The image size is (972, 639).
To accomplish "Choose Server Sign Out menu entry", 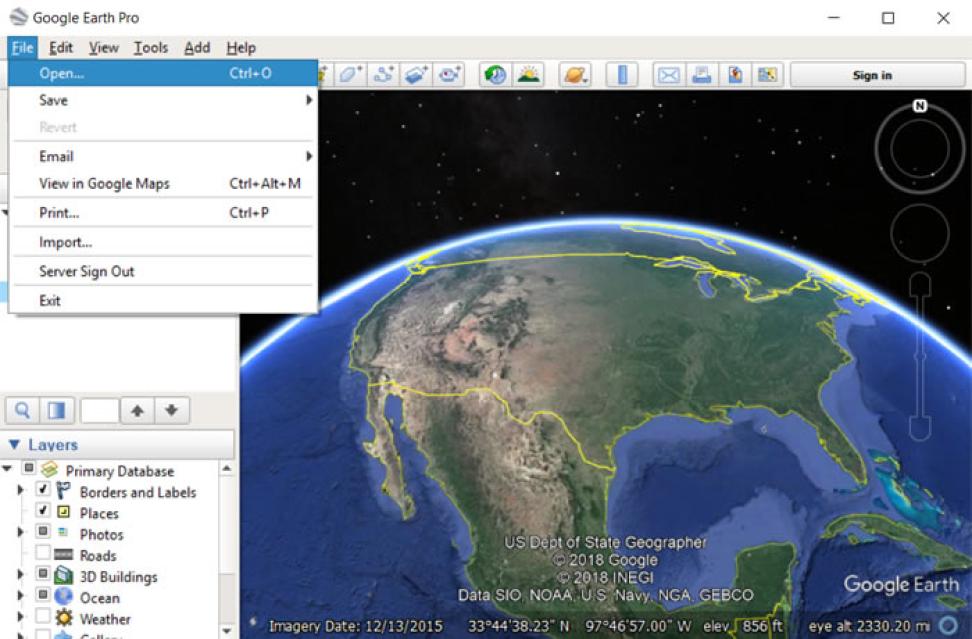I will [x=163, y=271].
